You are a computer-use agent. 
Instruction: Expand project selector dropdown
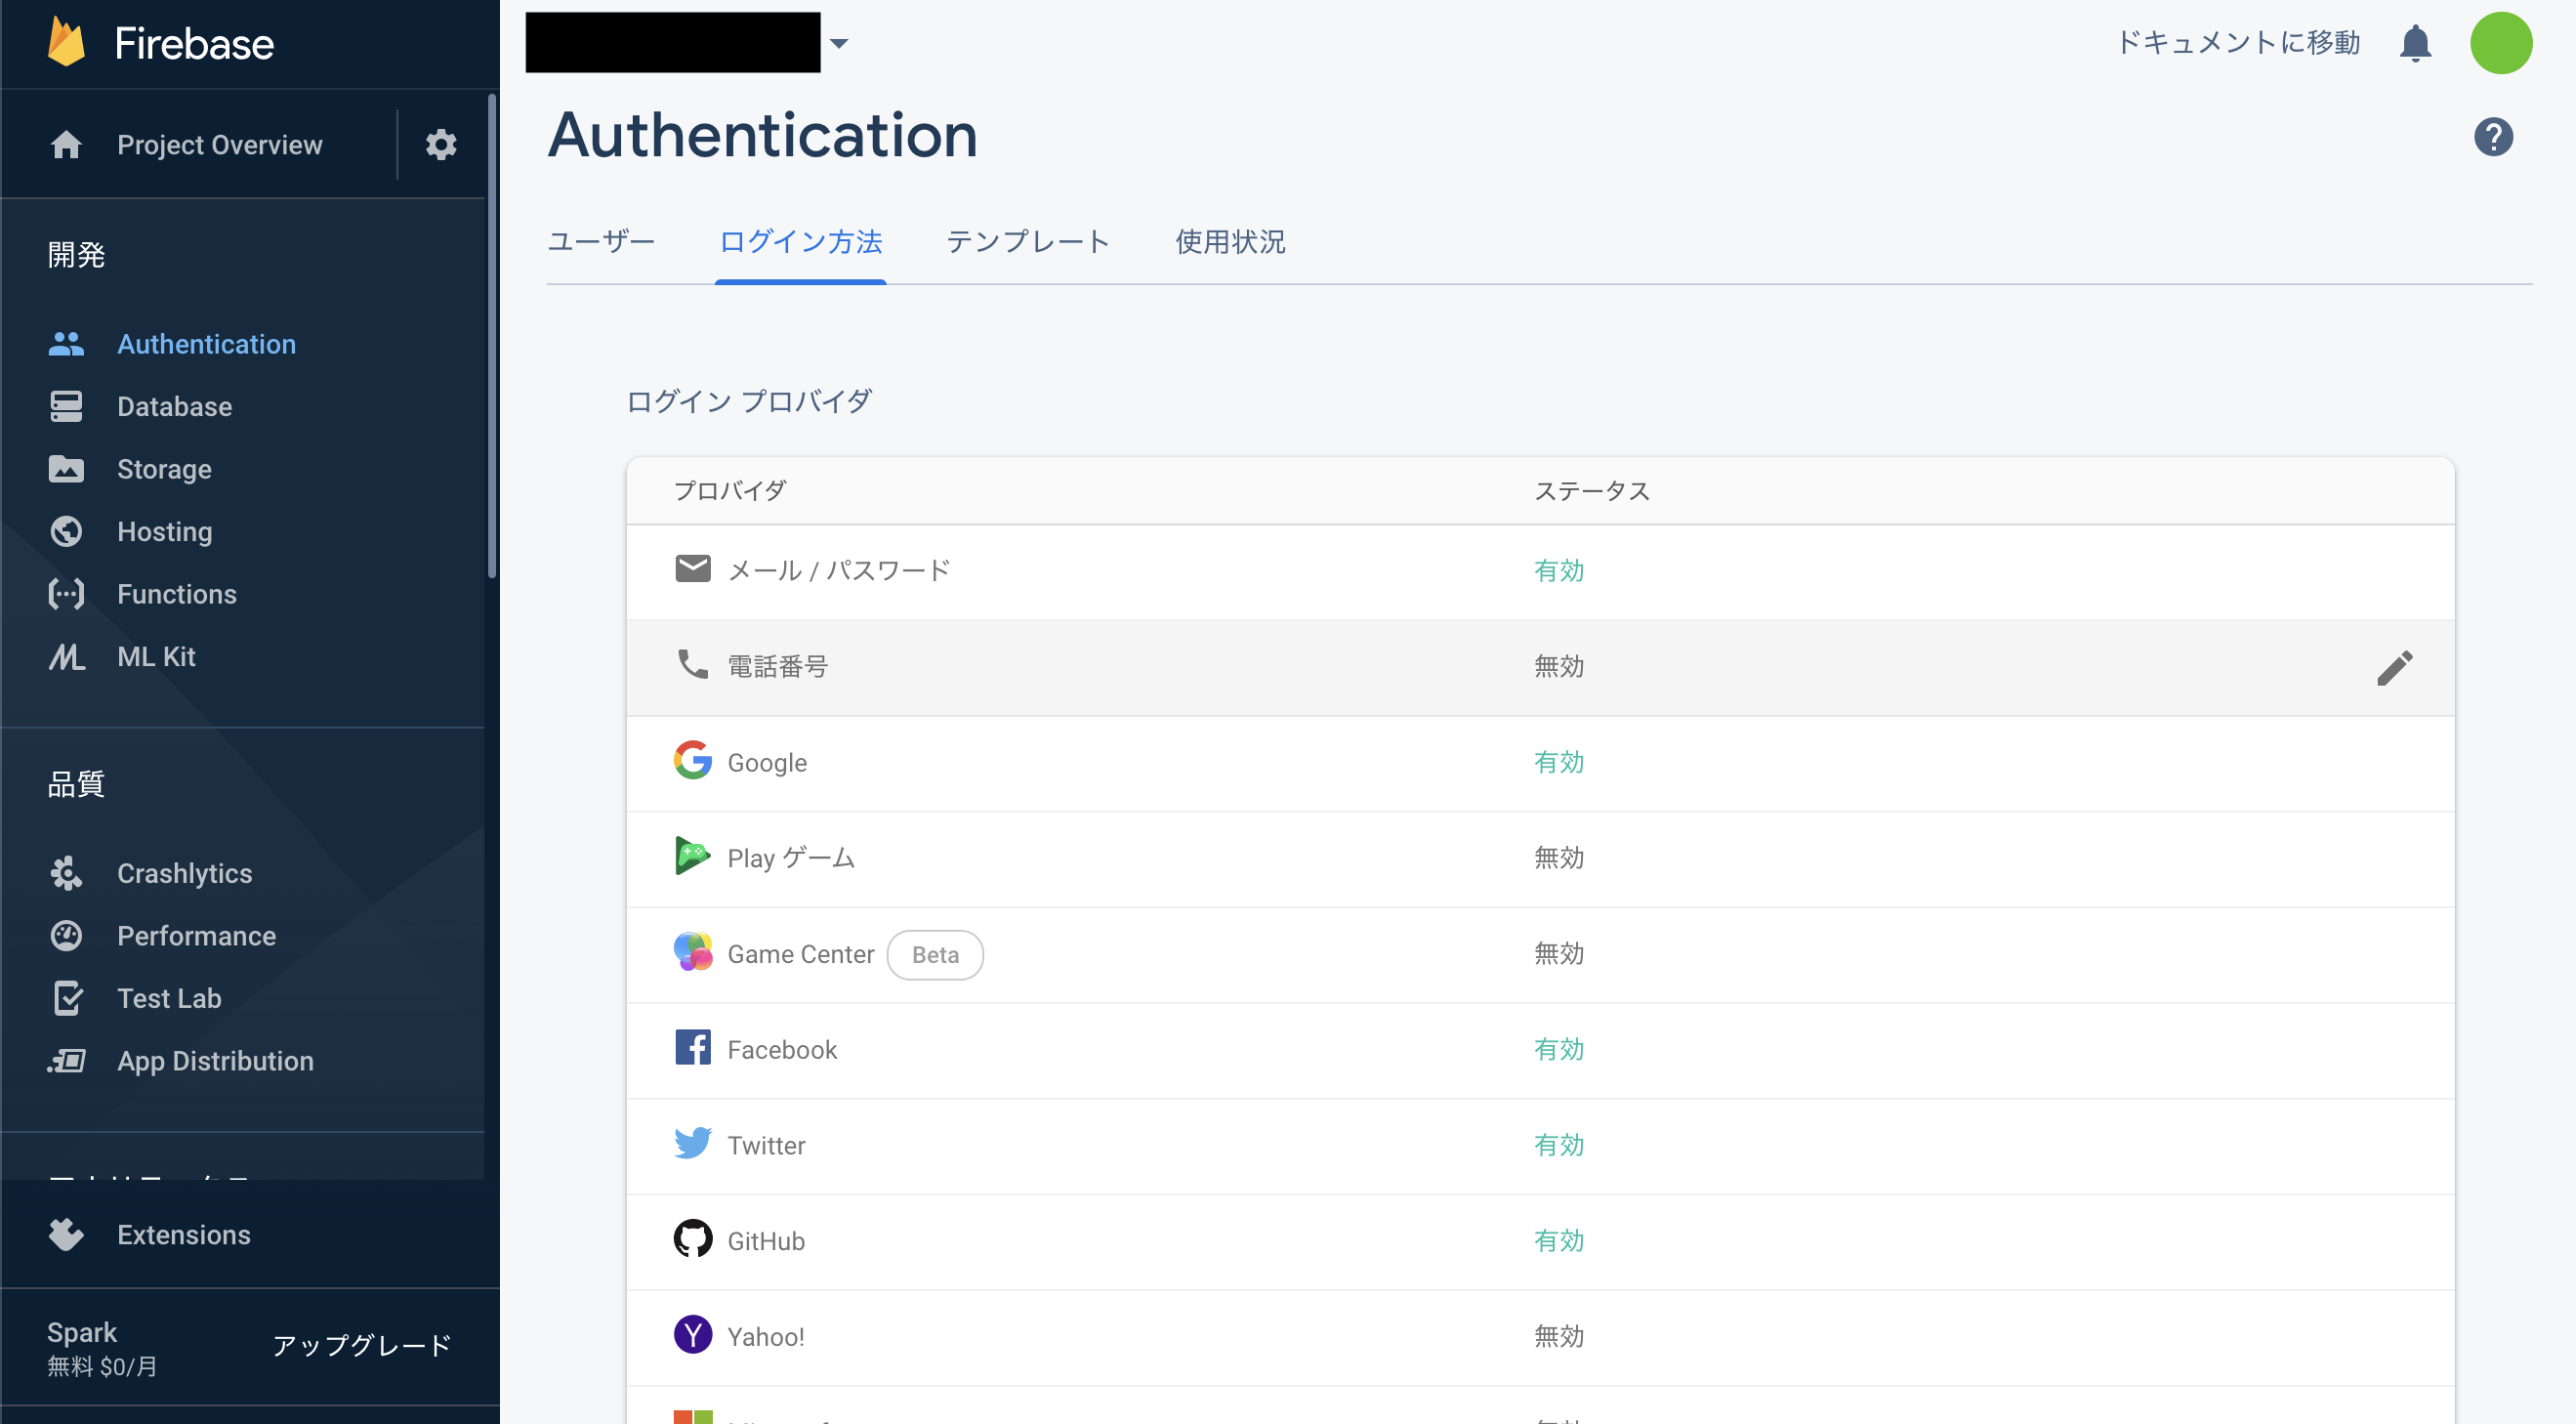[840, 44]
